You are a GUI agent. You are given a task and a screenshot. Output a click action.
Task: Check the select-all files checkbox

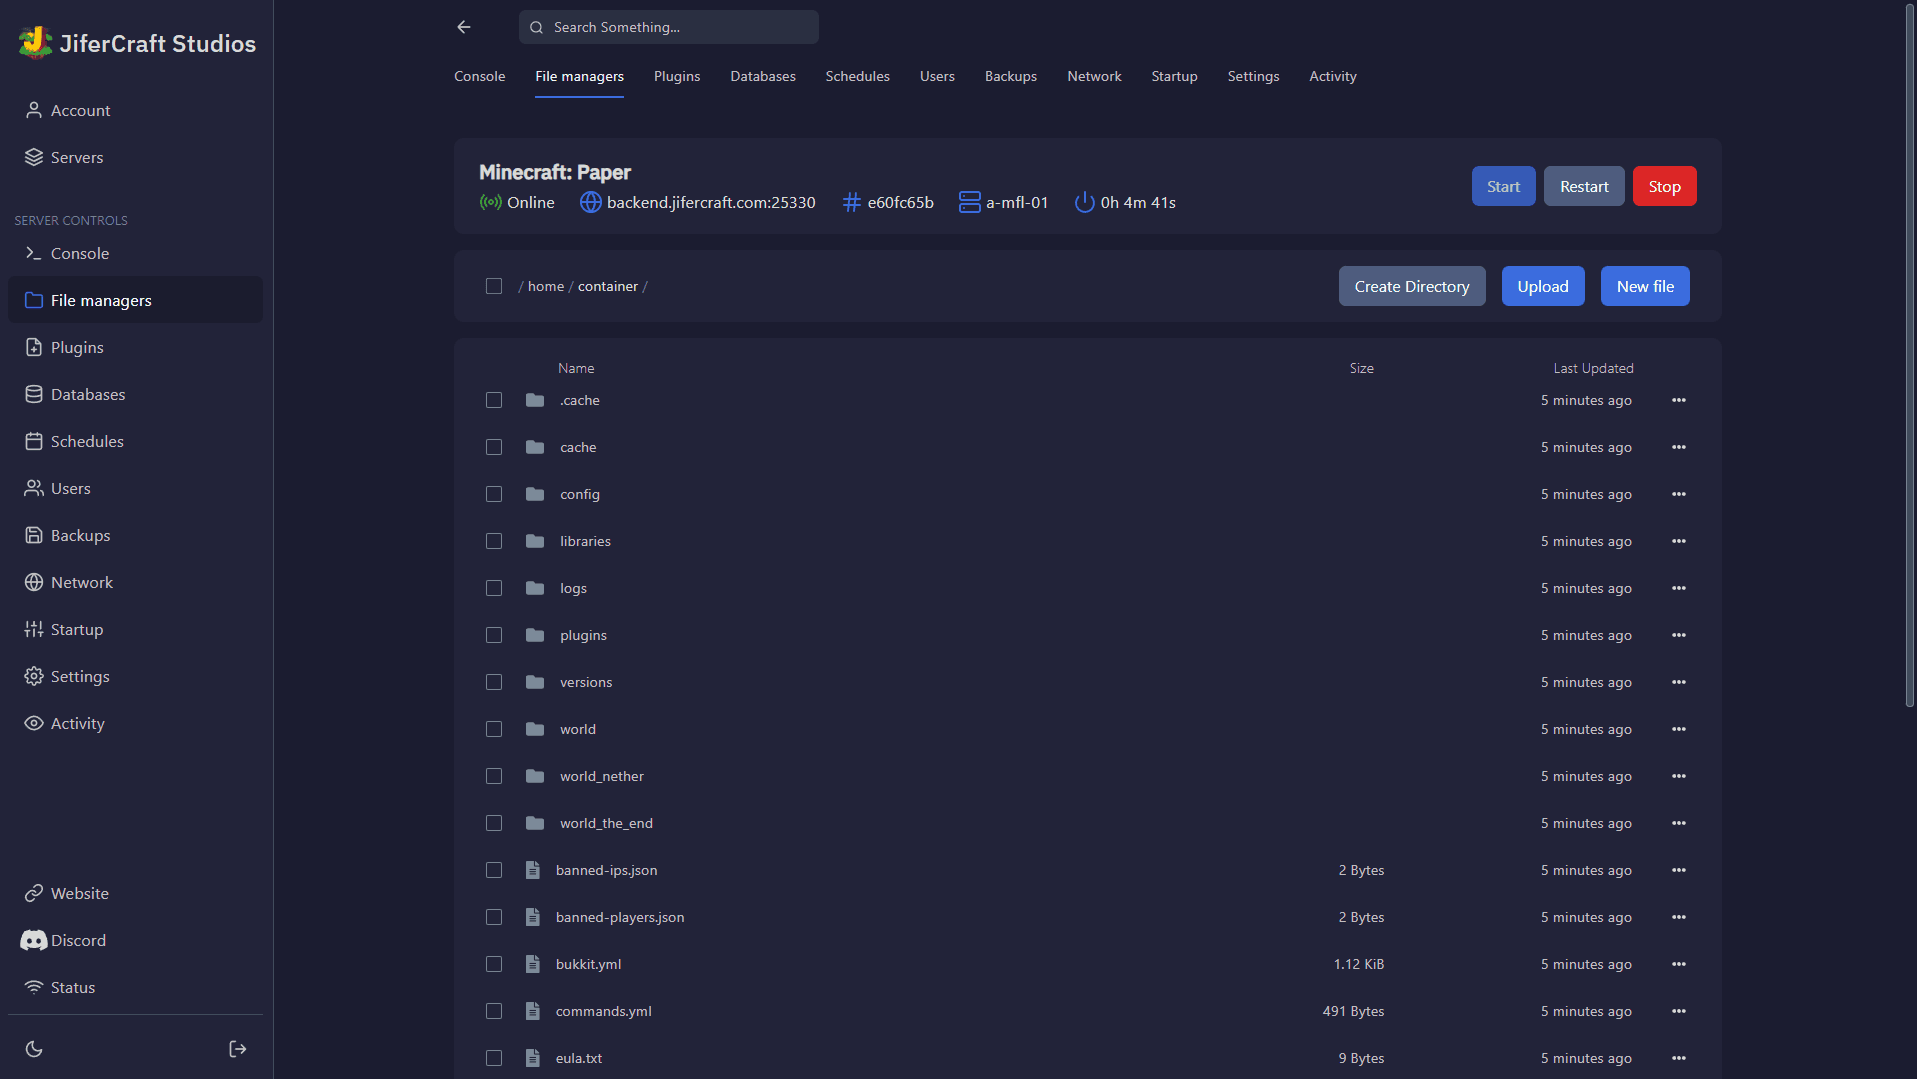[x=494, y=286]
